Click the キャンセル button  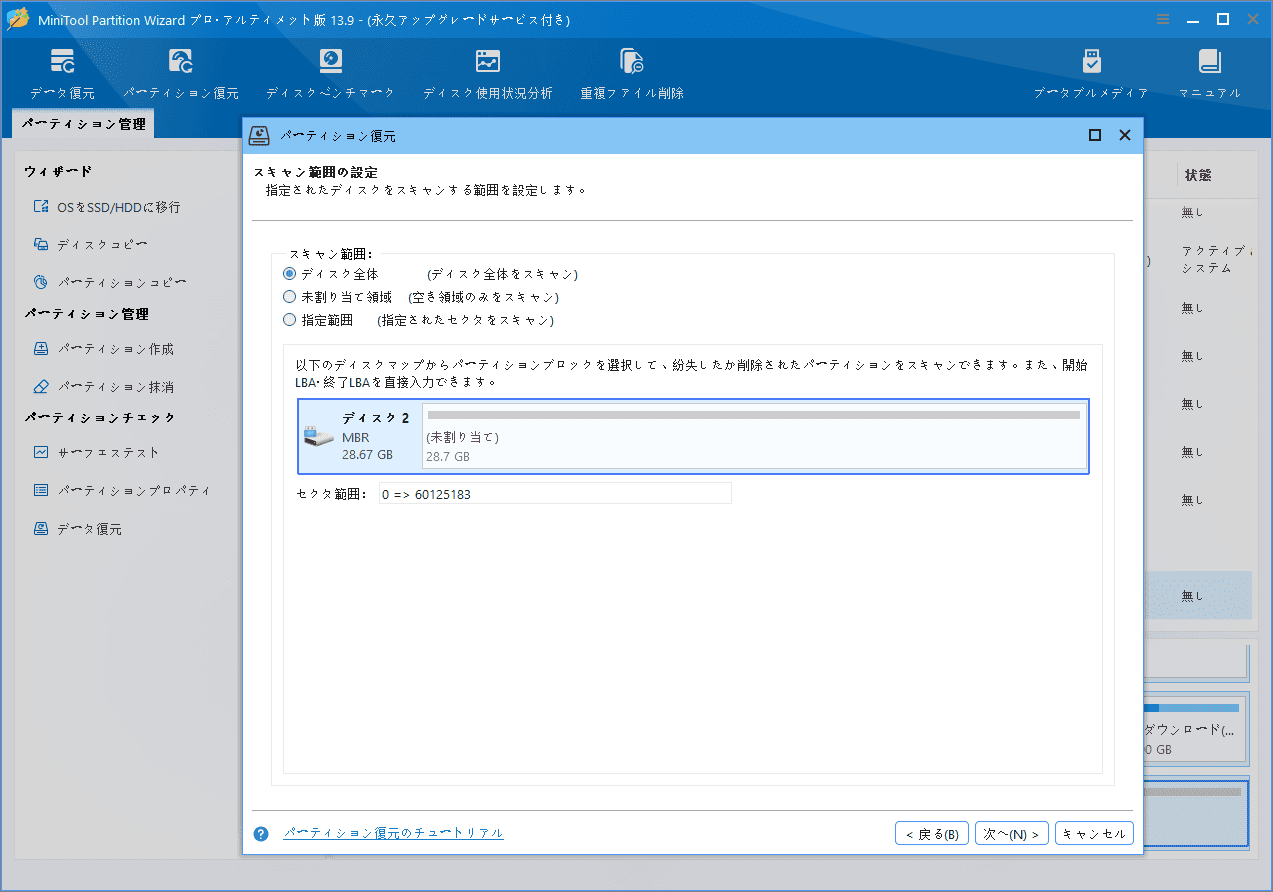pyautogui.click(x=1094, y=834)
